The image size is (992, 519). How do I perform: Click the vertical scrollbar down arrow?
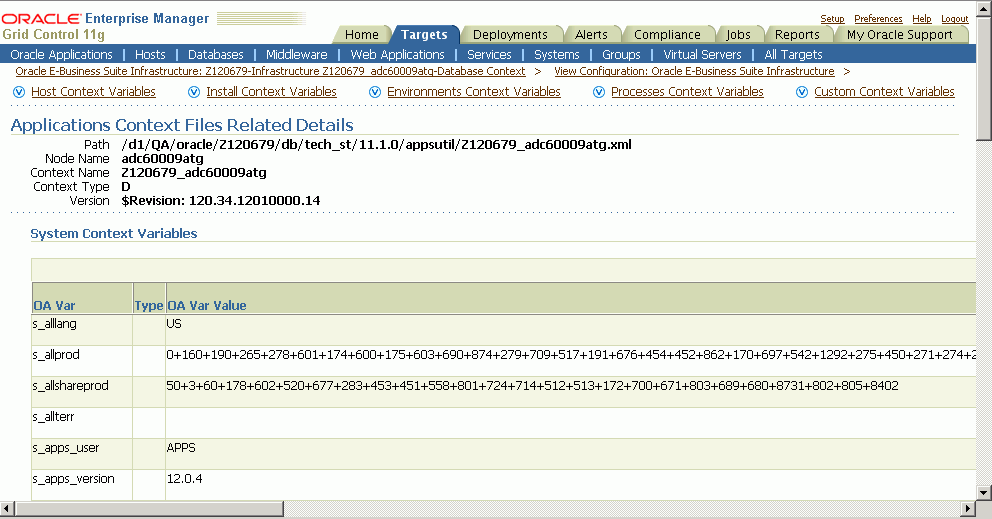(x=984, y=492)
